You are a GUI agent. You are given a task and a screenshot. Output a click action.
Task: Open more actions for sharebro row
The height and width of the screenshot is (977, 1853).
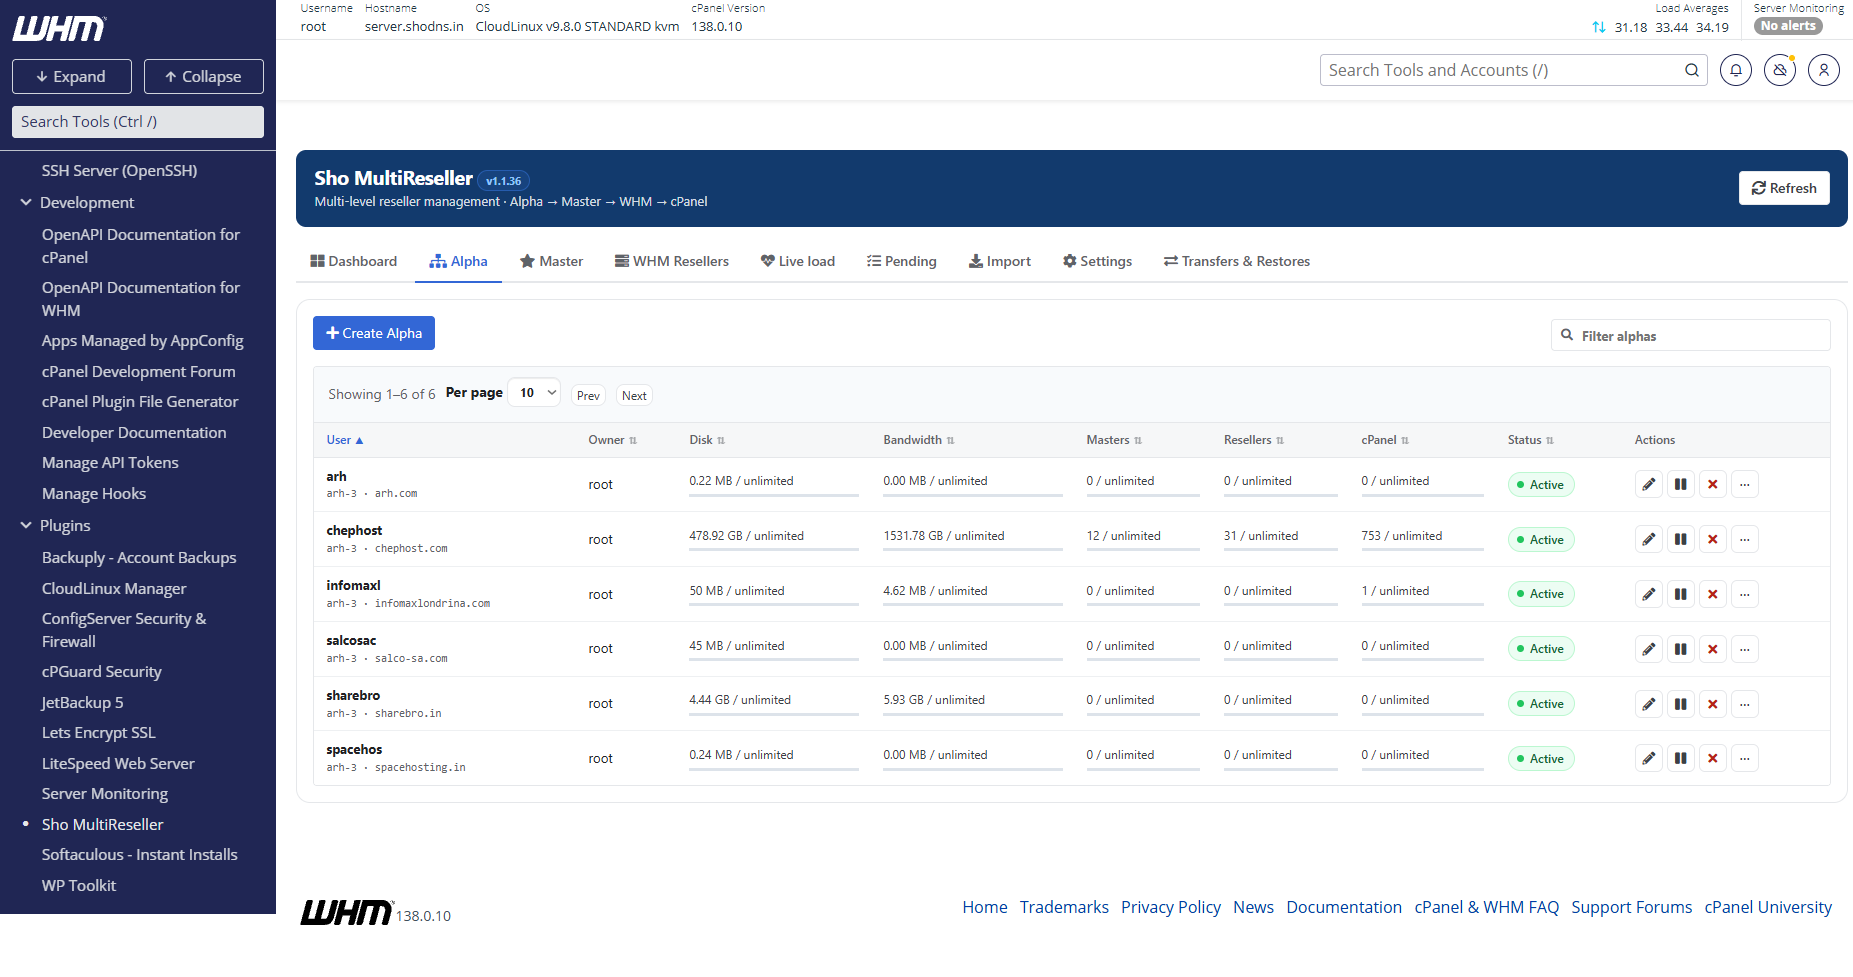tap(1745, 704)
